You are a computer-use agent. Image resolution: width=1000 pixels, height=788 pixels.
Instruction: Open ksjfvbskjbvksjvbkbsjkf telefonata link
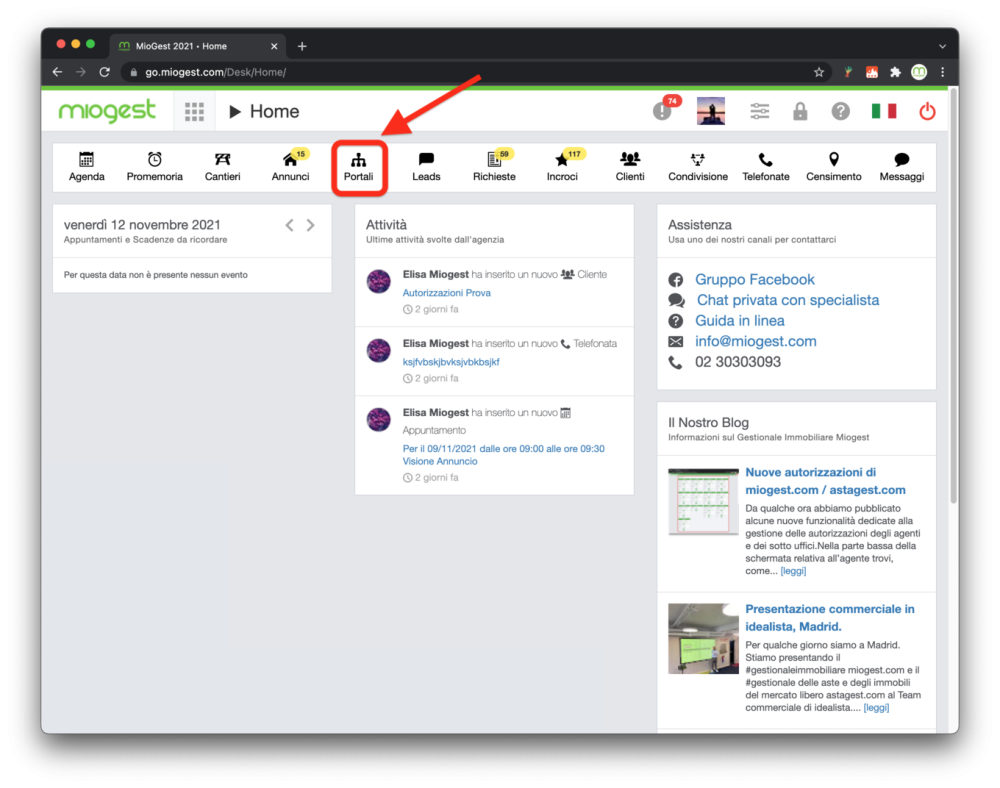tap(451, 361)
